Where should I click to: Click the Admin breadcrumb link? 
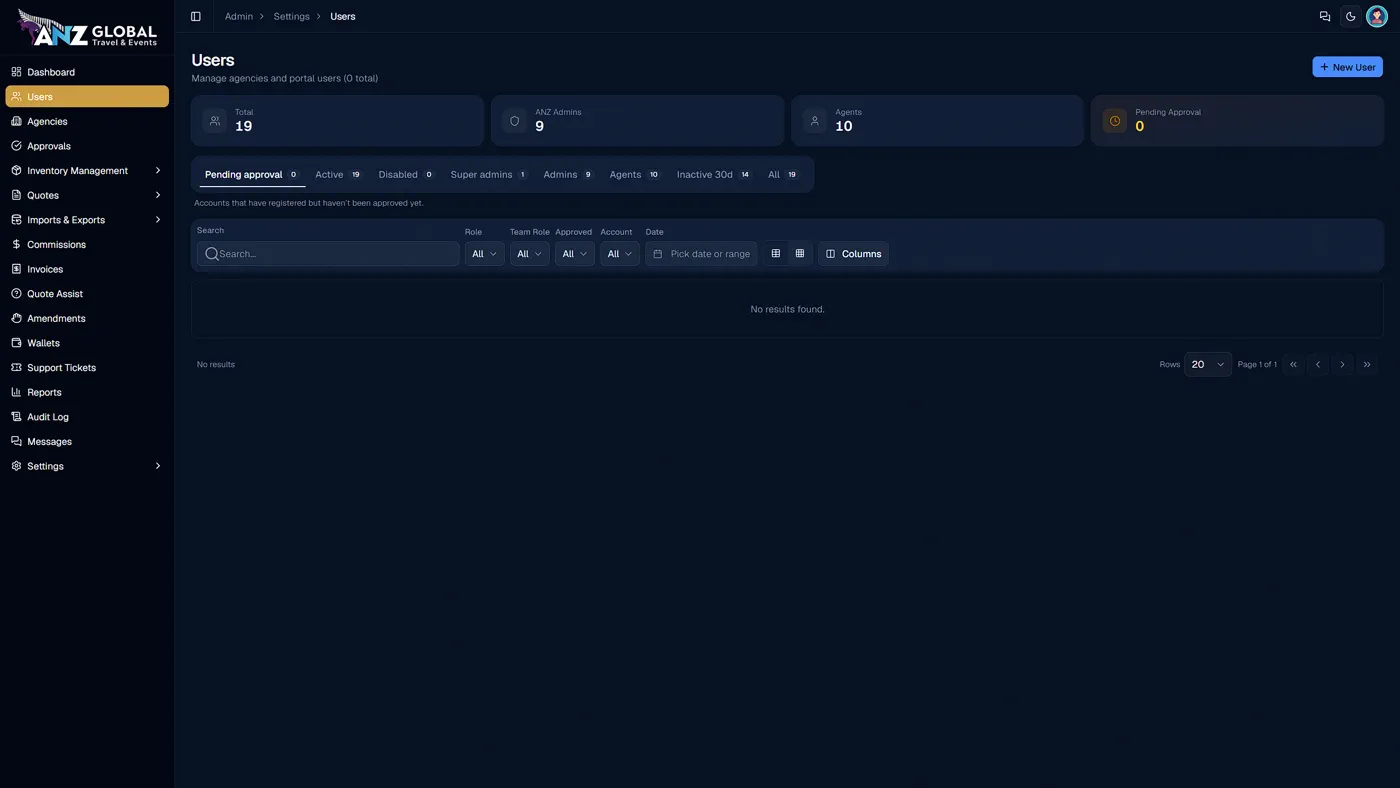coord(239,16)
